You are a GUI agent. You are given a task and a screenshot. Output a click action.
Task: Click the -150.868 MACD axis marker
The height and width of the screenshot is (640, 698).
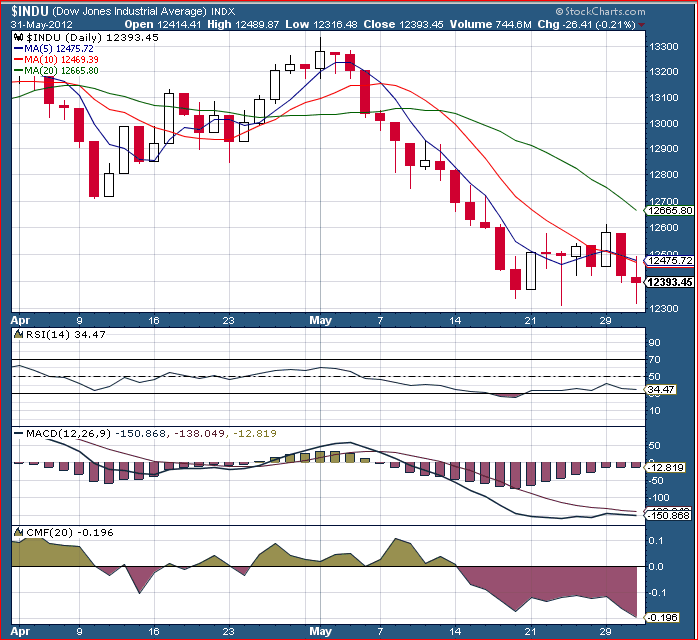coord(668,515)
